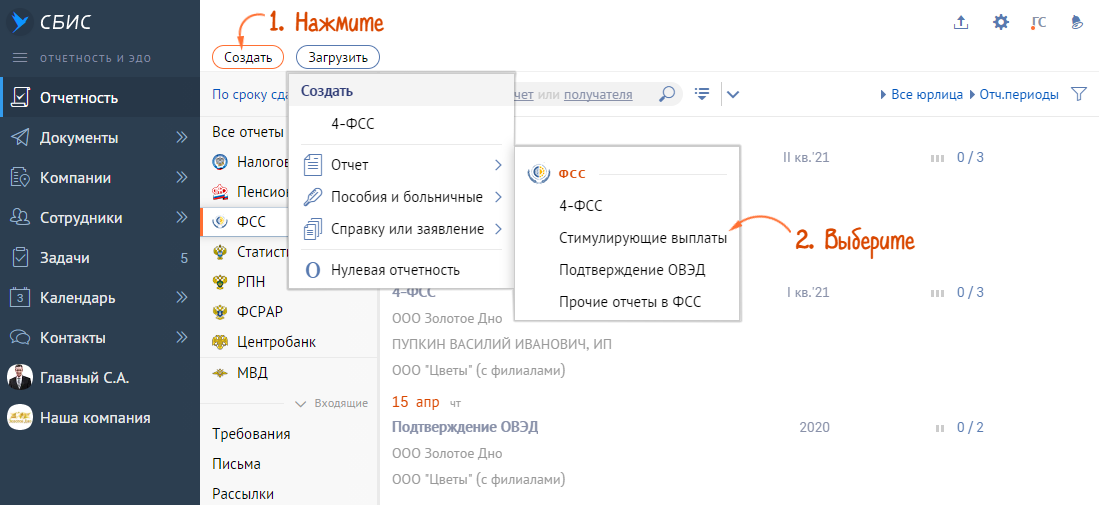Screen dimensions: 1099x505
Task: Click the filter funnel icon
Action: pos(1078,94)
